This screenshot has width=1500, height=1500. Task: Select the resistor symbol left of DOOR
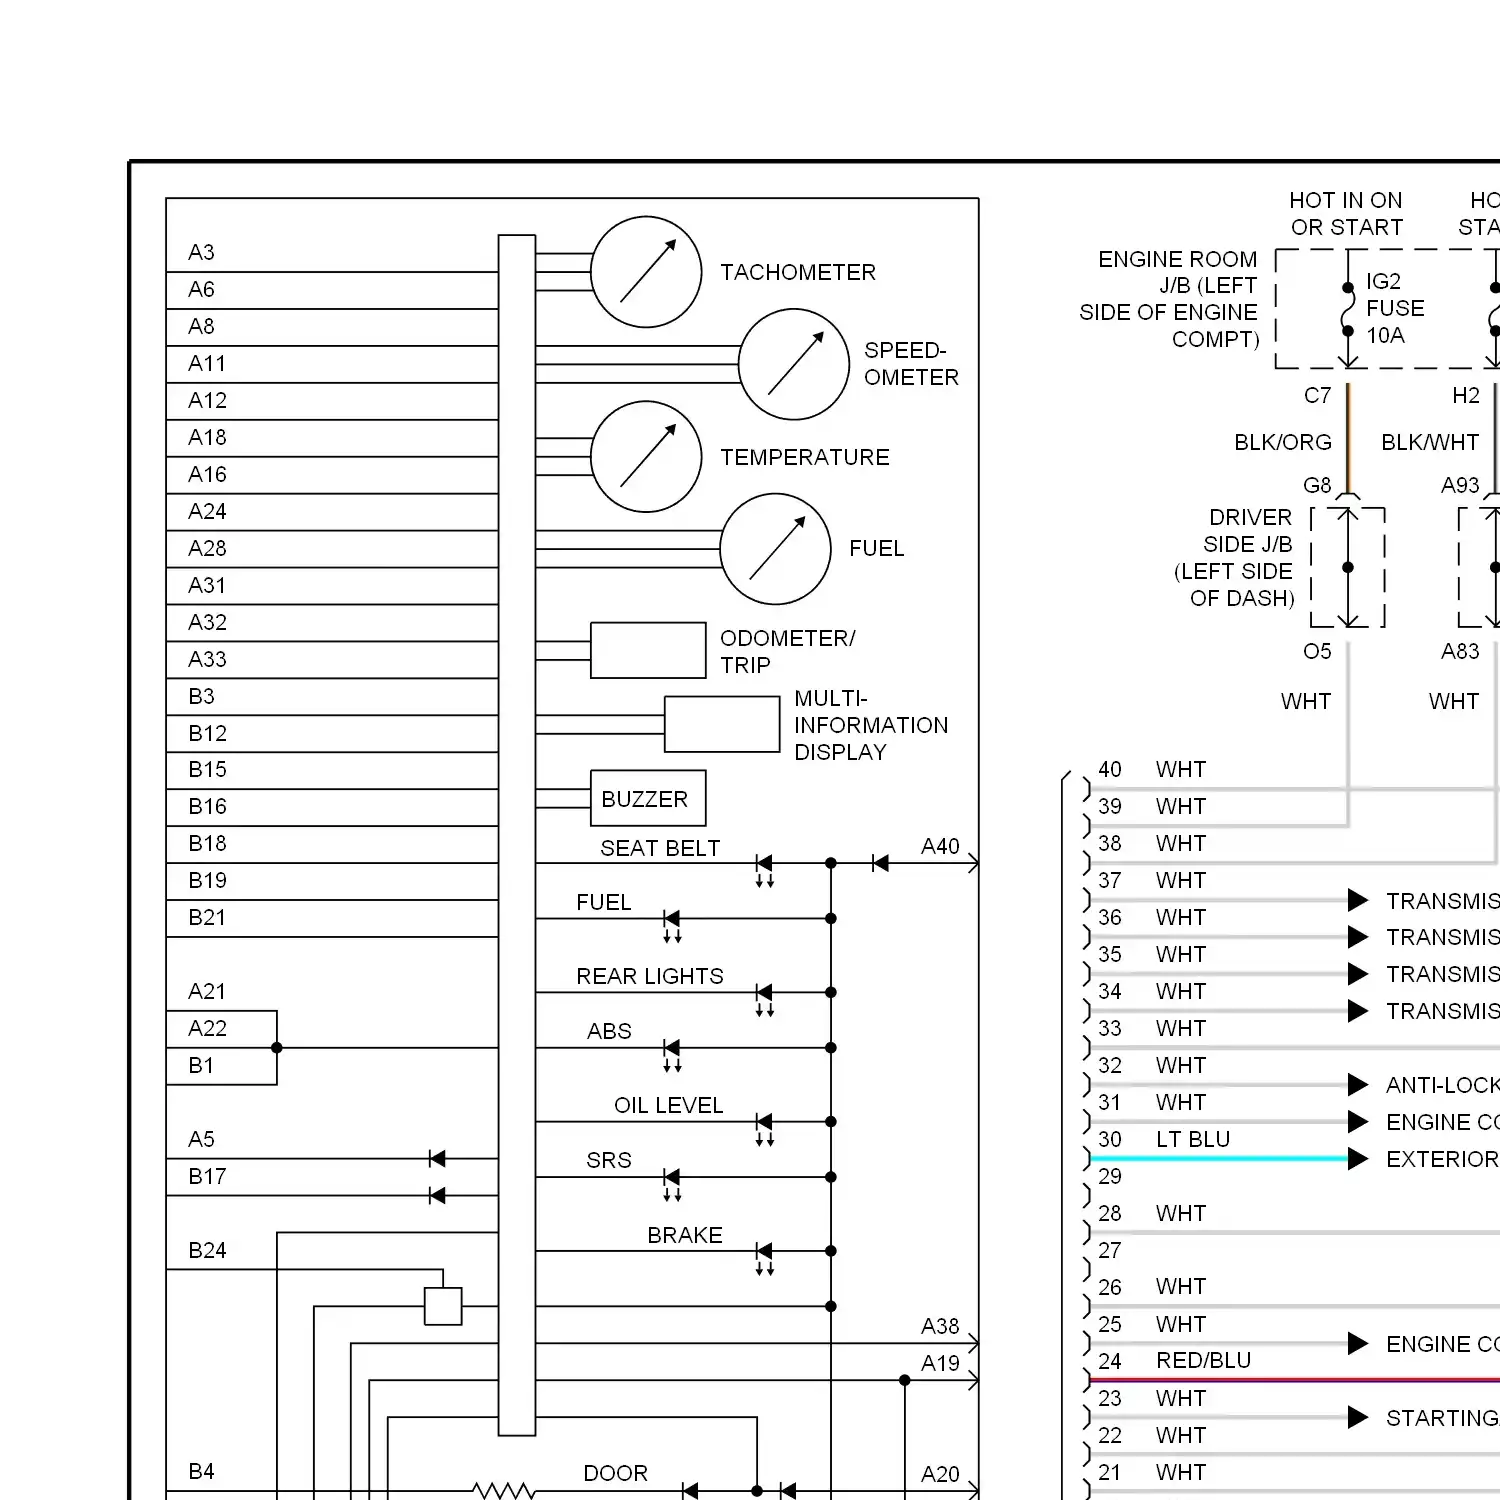[503, 1491]
